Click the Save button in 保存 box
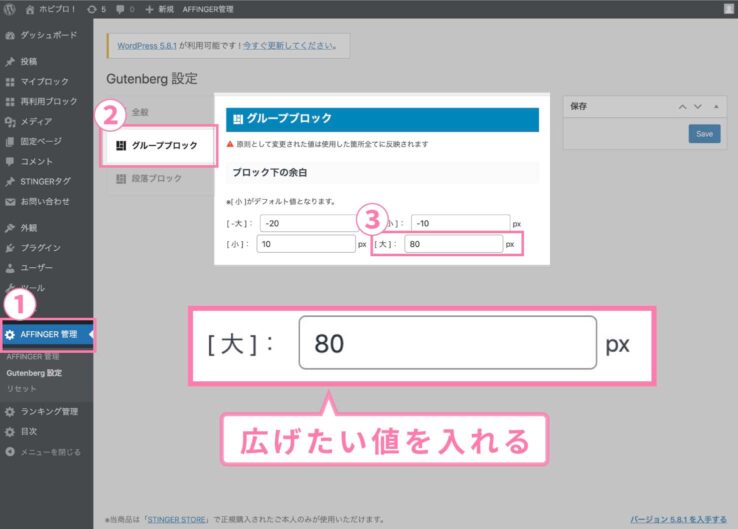 pos(705,134)
